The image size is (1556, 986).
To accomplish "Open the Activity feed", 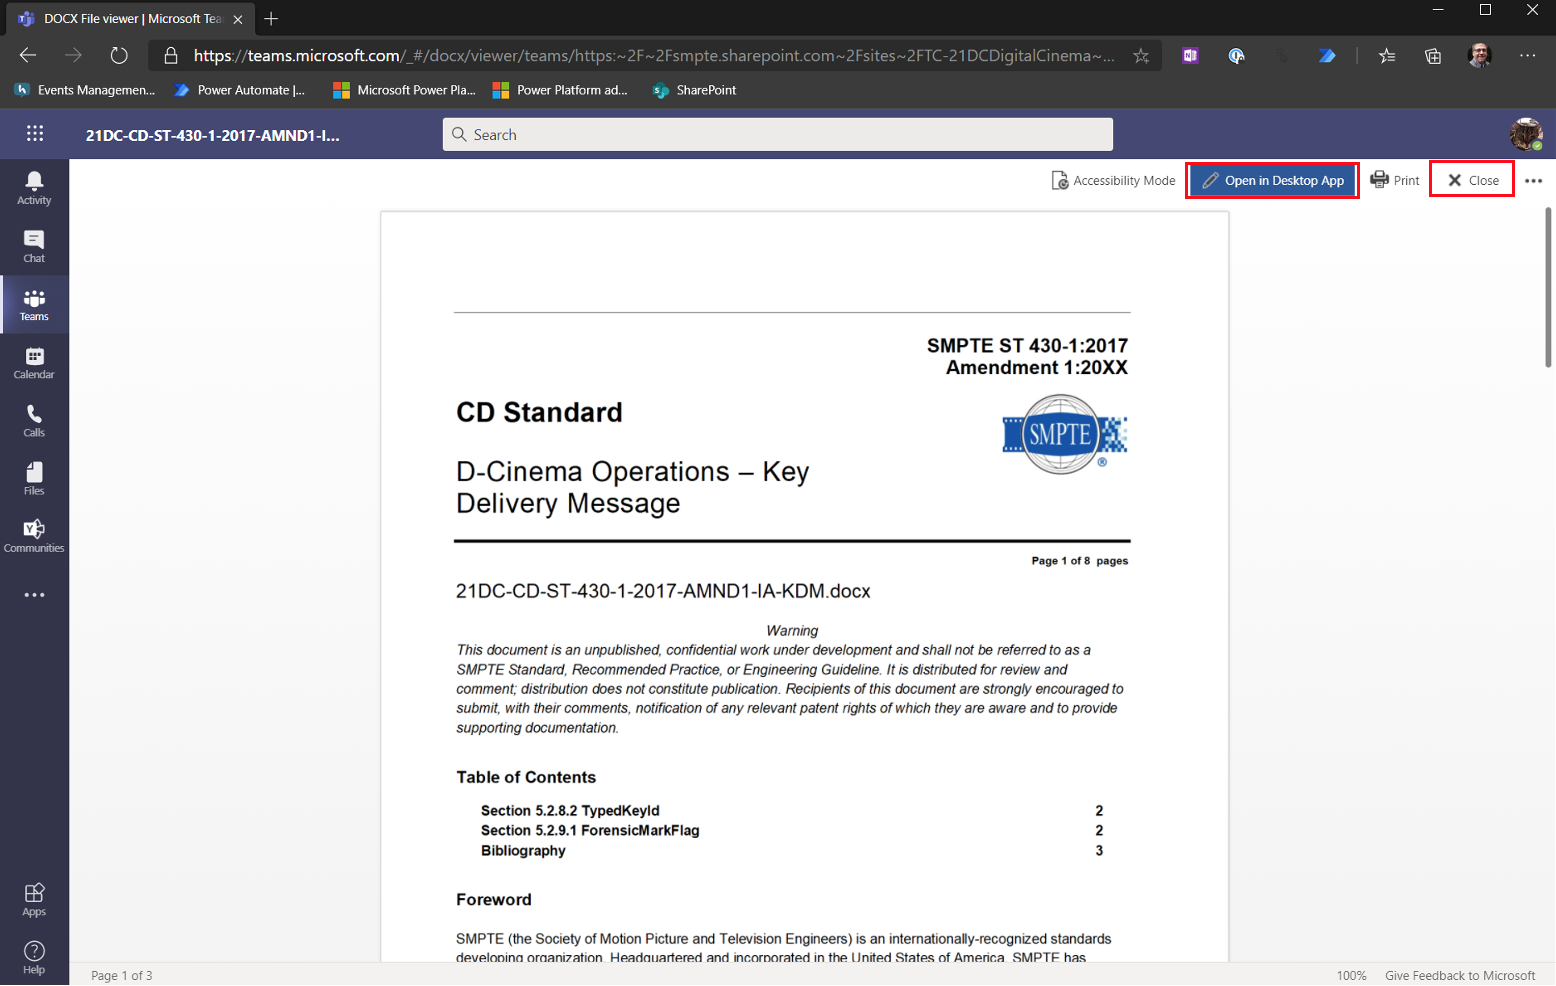I will [34, 186].
